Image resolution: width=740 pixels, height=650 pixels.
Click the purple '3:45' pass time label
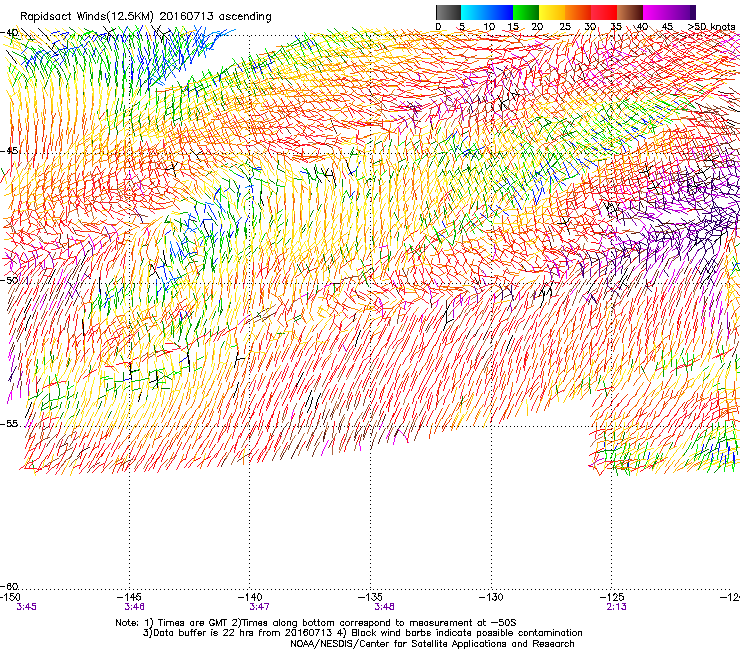(26, 607)
